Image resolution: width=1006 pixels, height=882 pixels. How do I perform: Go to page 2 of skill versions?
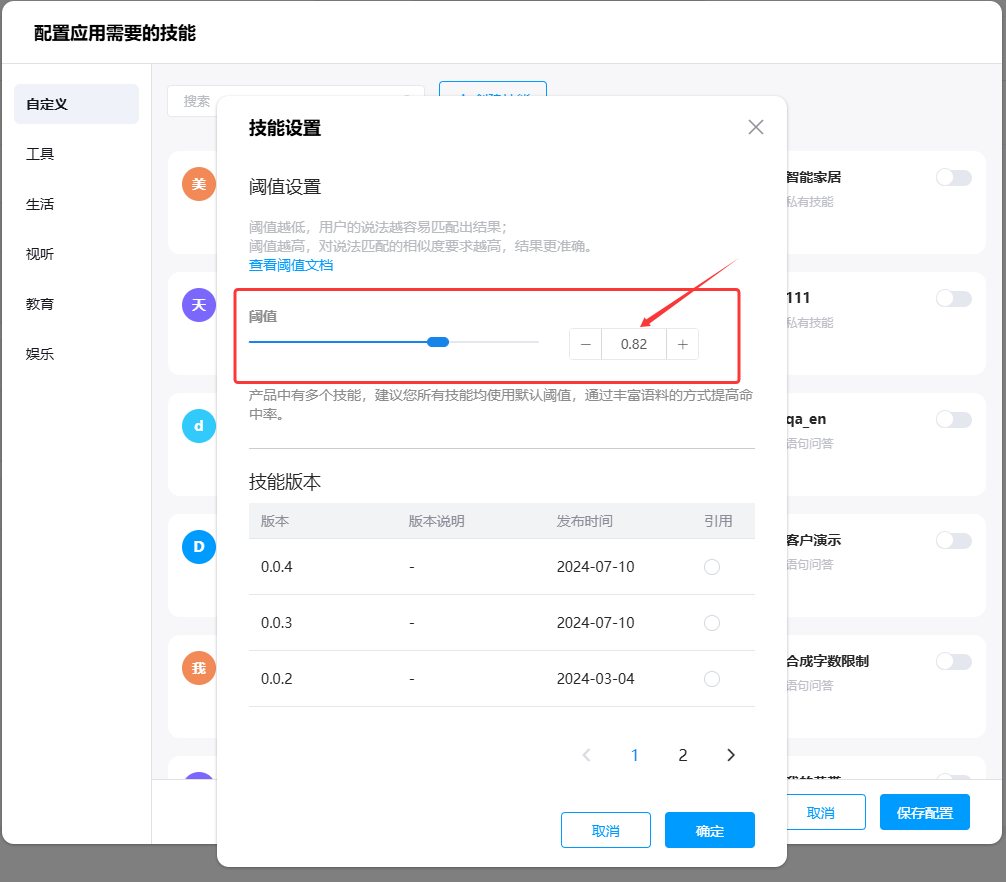pos(683,755)
